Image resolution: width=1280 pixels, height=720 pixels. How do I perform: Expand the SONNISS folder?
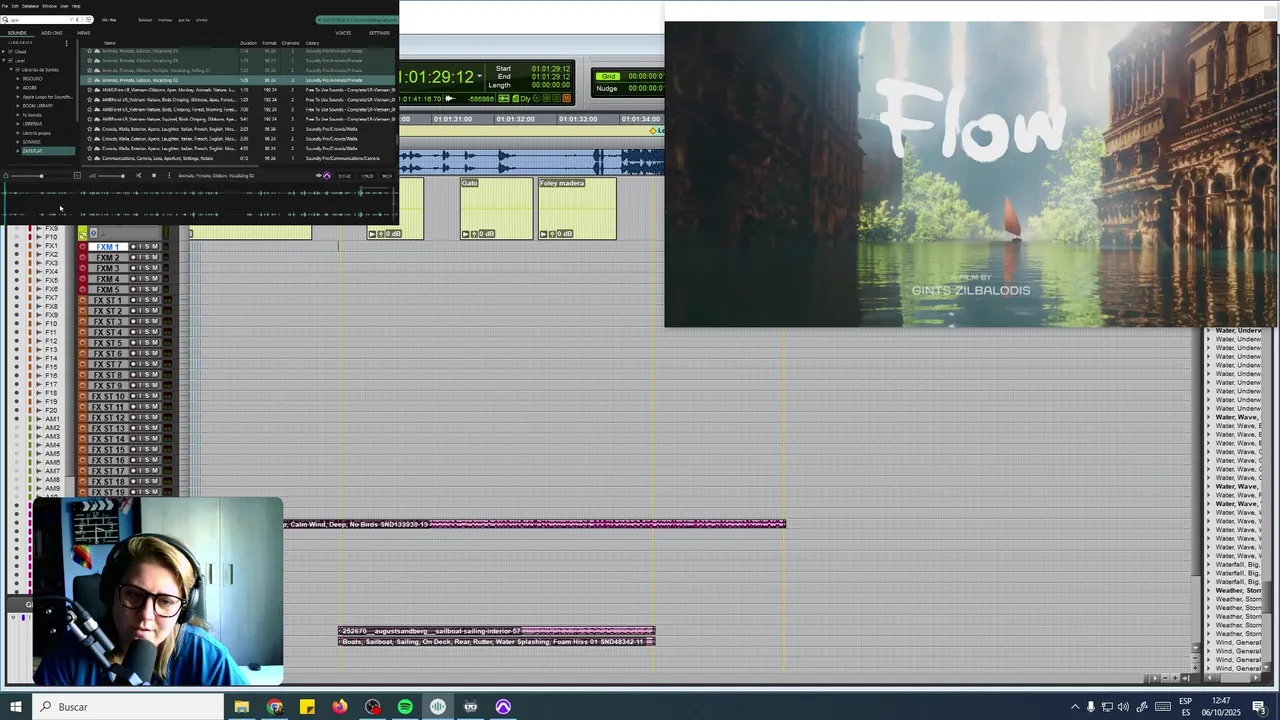point(17,142)
